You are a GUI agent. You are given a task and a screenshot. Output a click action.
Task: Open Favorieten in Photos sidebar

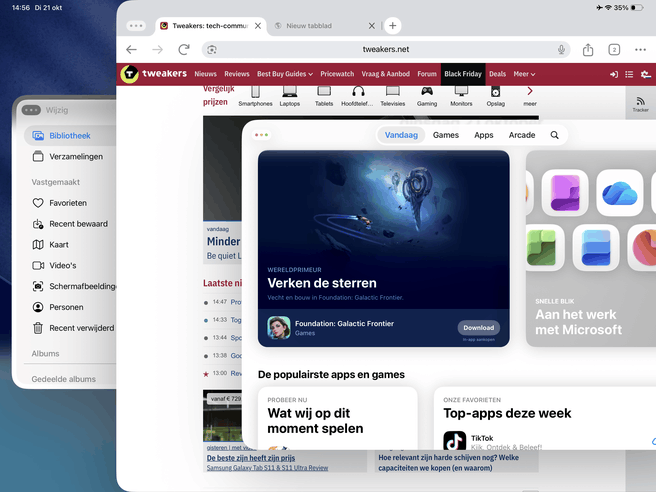(70, 203)
